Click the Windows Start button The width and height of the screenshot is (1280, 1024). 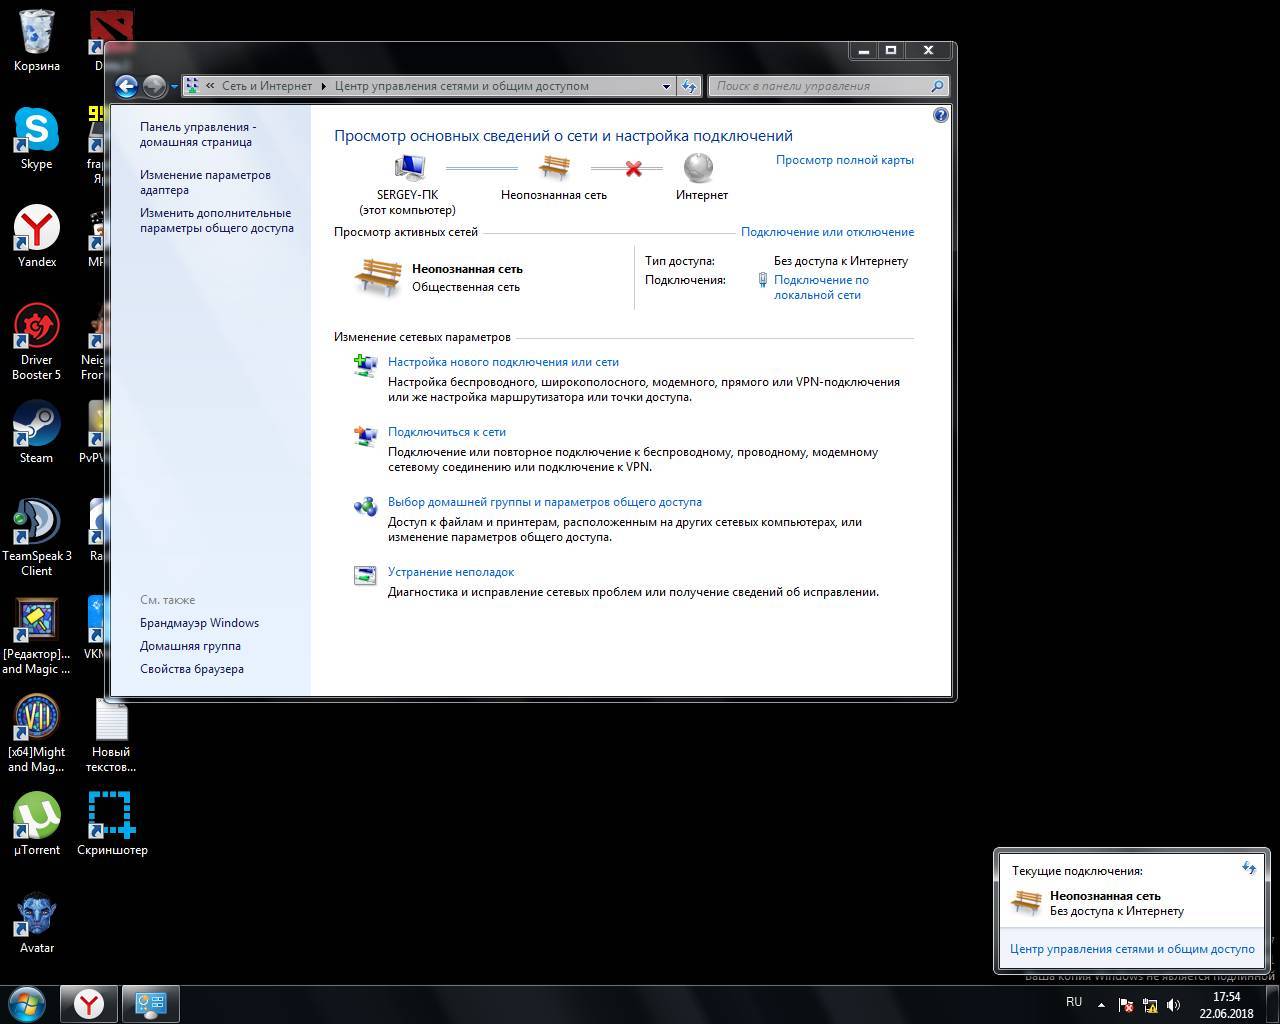(x=27, y=1003)
